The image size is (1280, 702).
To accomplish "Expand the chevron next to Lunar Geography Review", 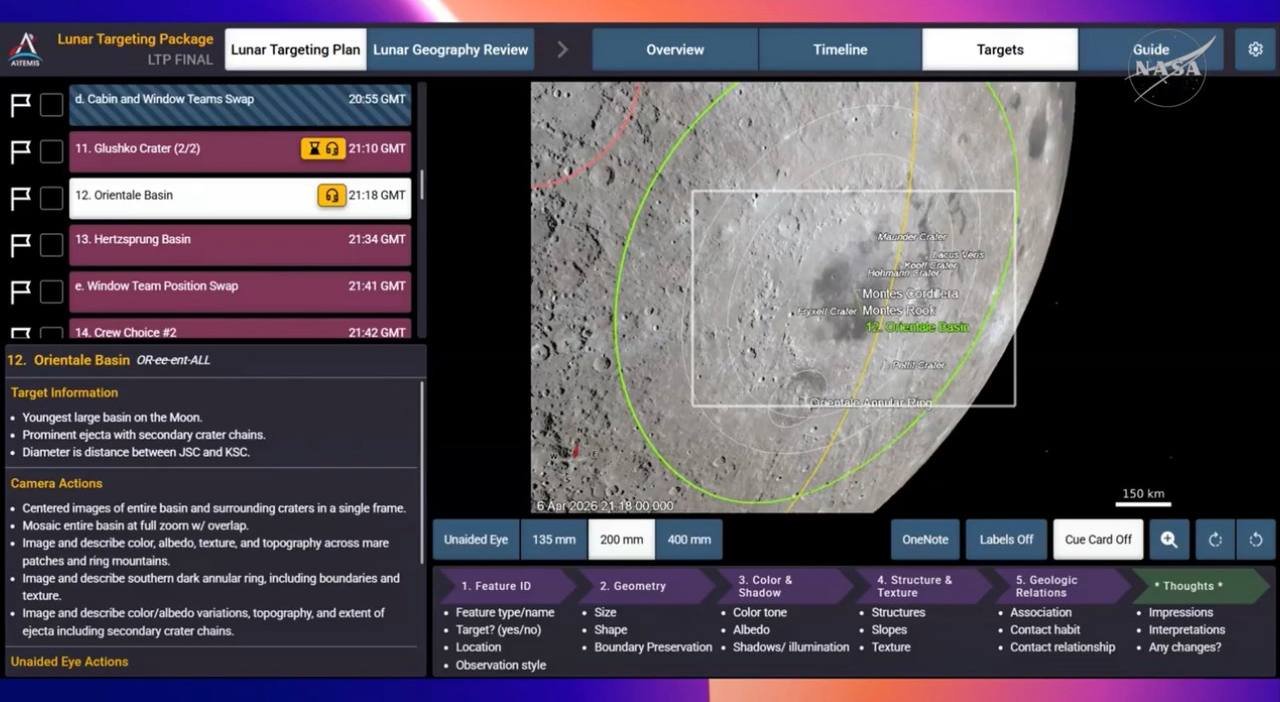I will [562, 49].
